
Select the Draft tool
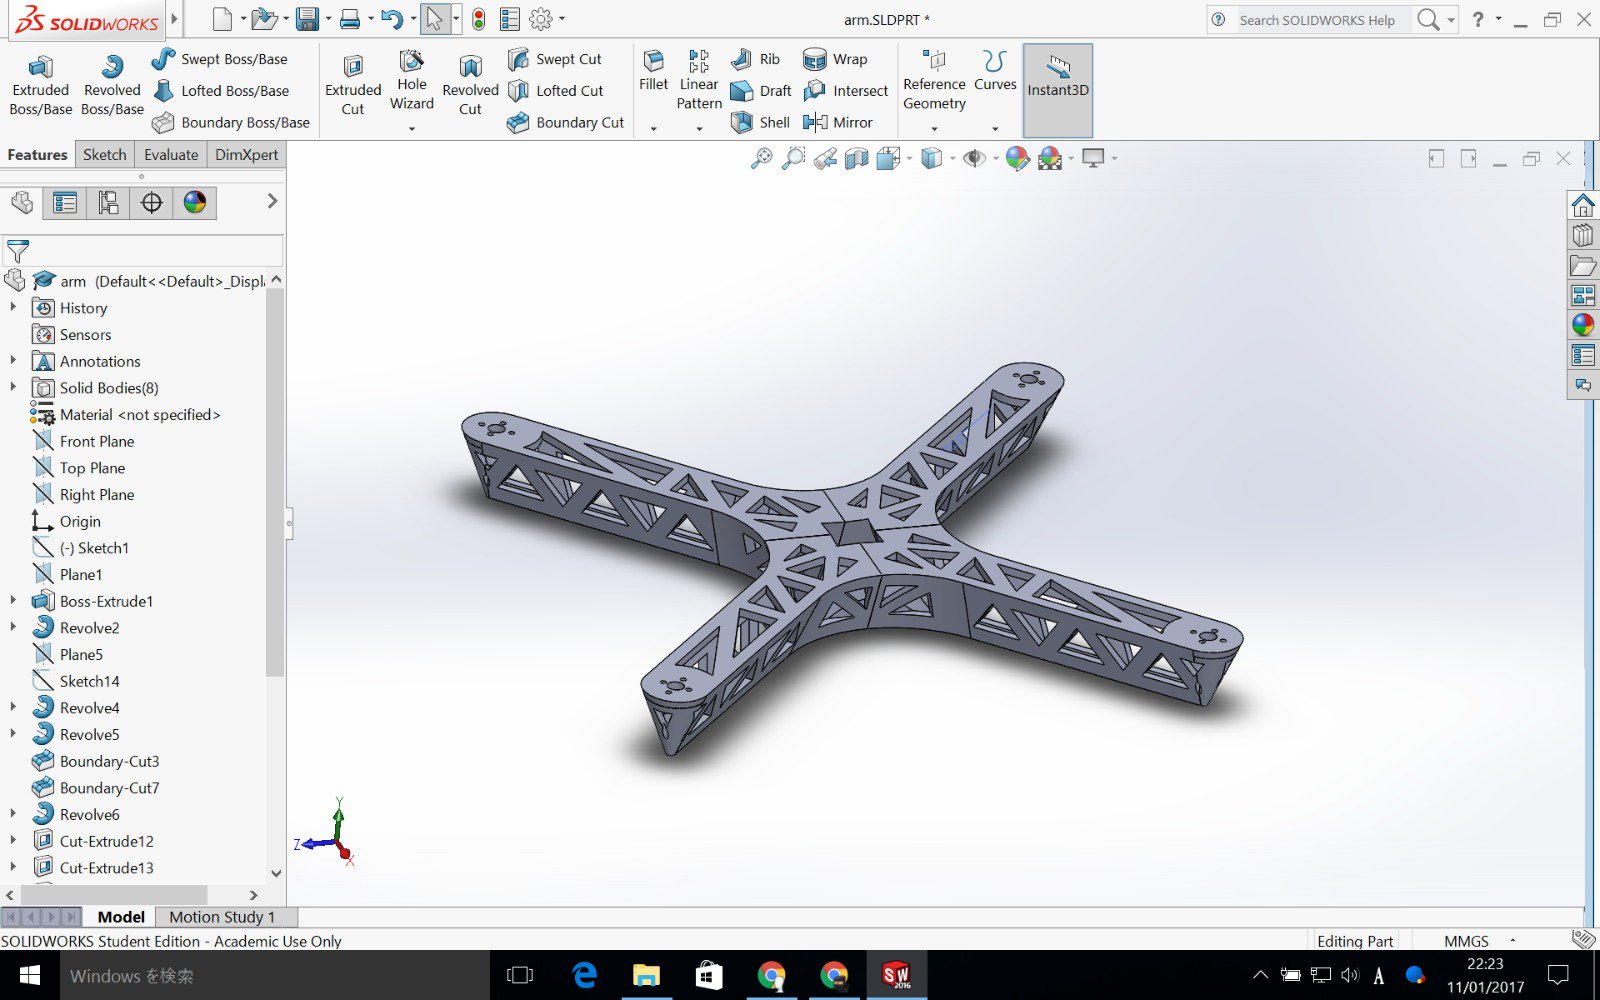tap(761, 91)
